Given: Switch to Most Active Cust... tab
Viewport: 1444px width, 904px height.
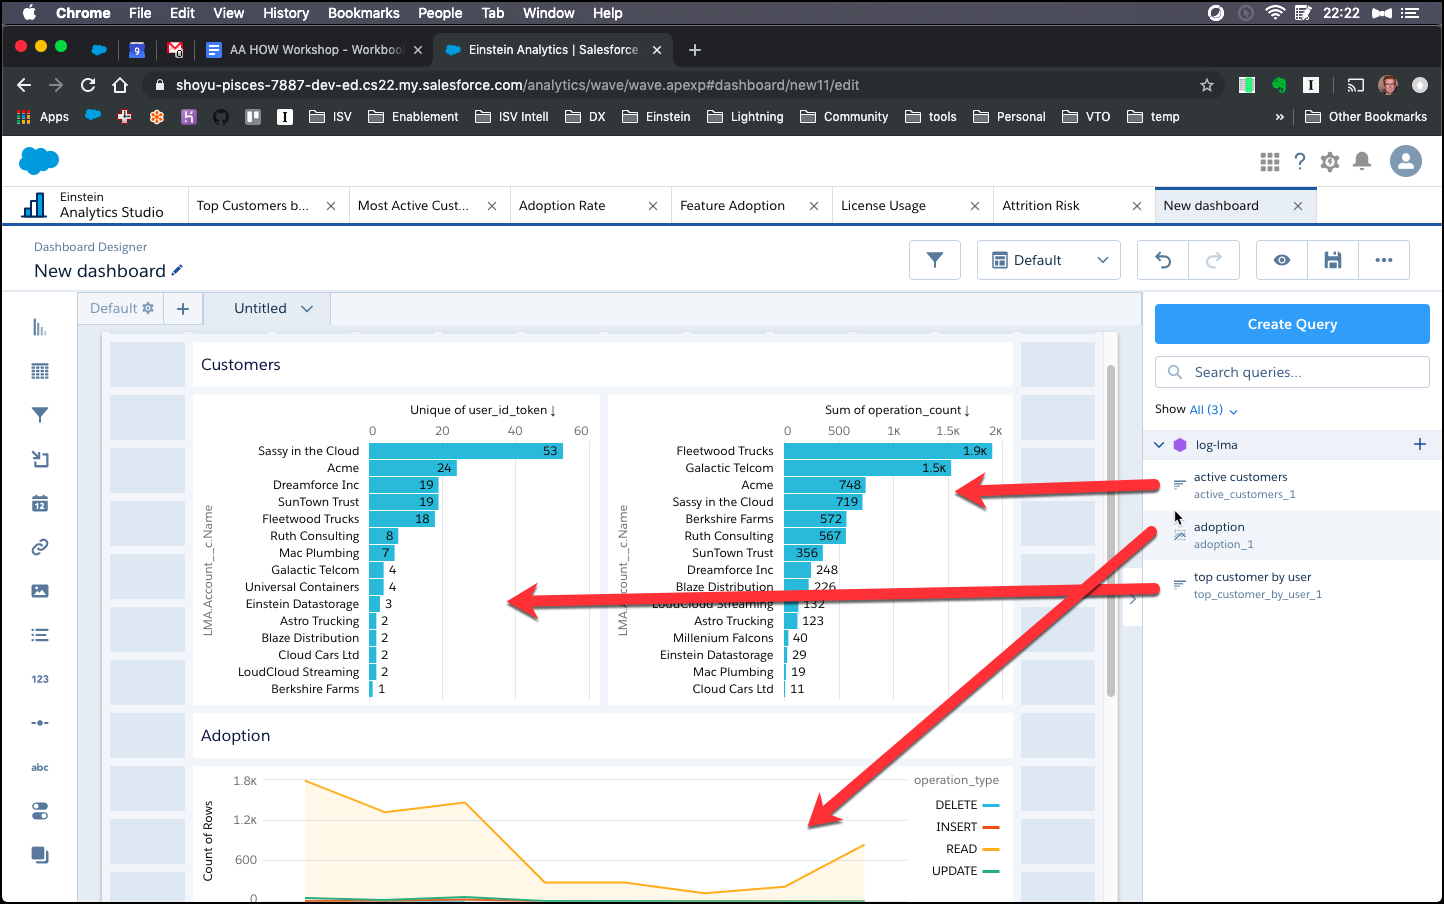Looking at the screenshot, I should [413, 206].
